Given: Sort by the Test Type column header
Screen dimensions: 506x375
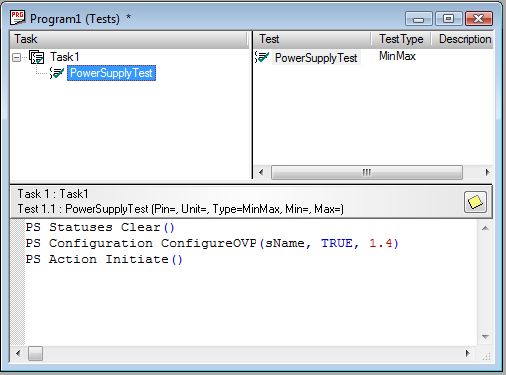Looking at the screenshot, I should click(401, 39).
